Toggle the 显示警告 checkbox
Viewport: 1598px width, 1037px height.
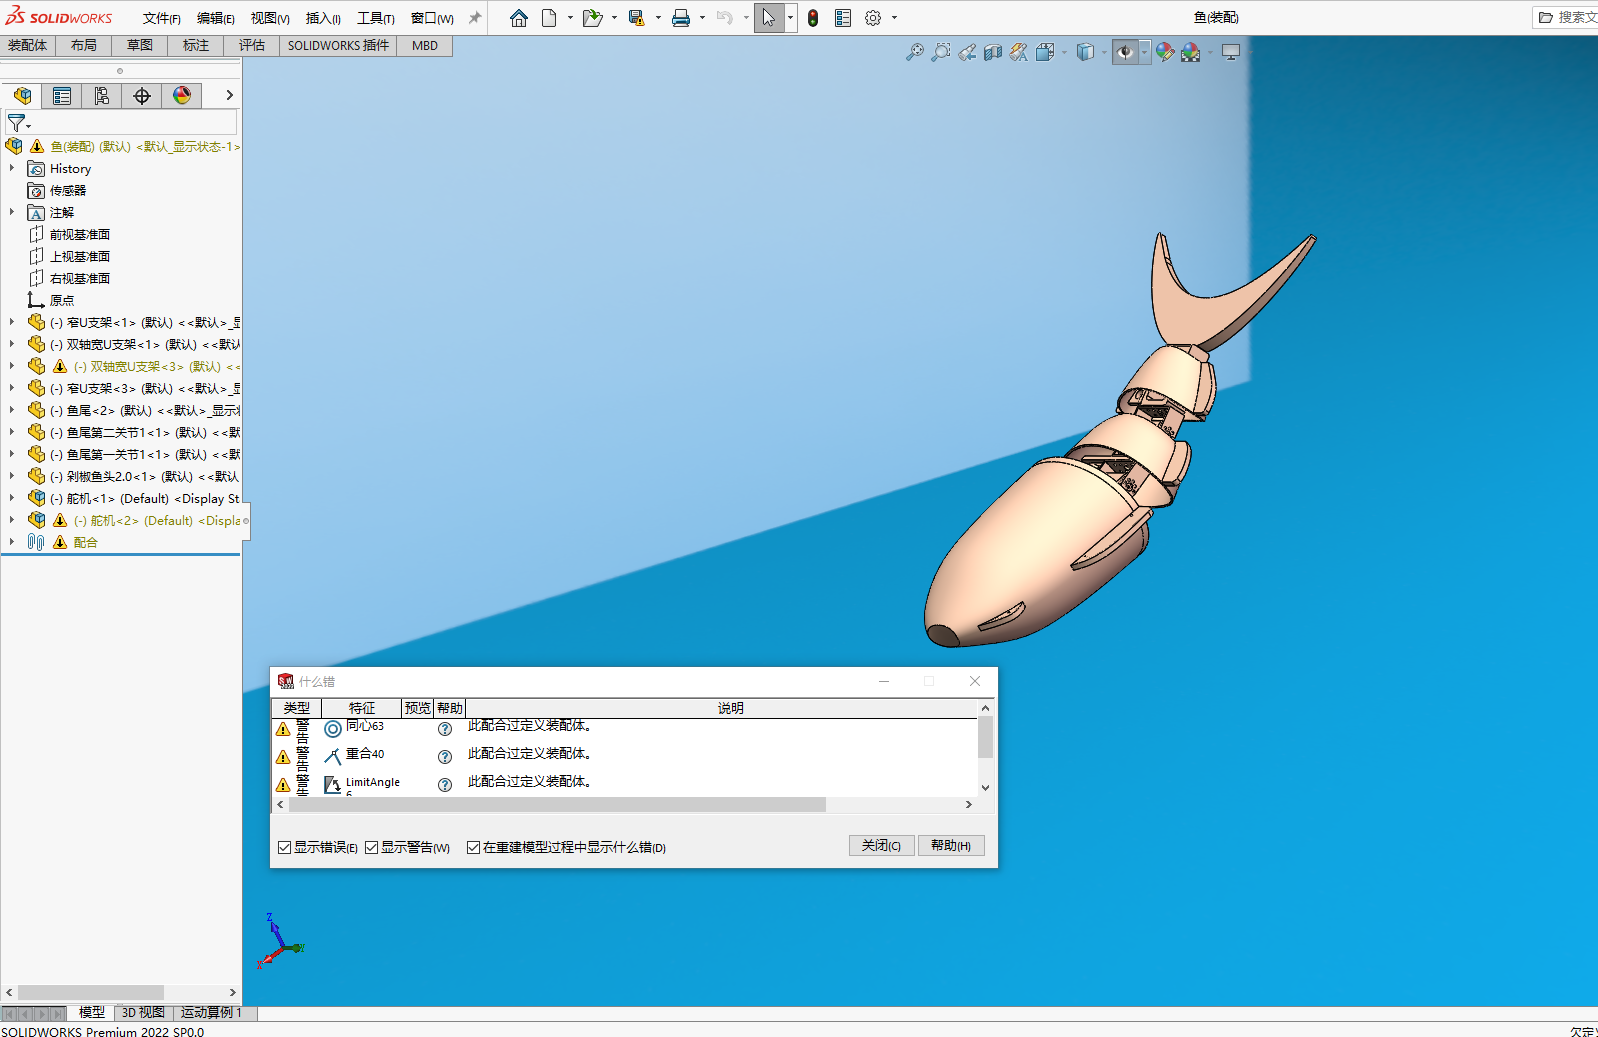click(372, 848)
